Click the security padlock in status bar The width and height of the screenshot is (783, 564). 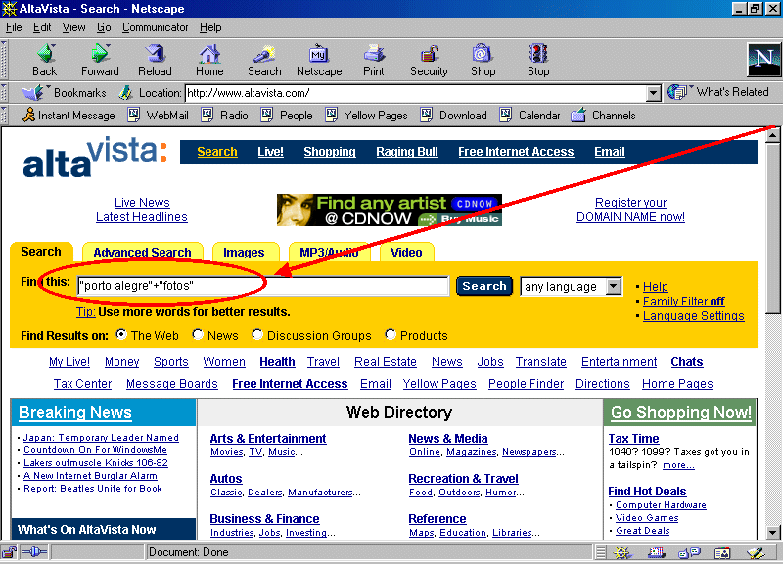(9, 553)
